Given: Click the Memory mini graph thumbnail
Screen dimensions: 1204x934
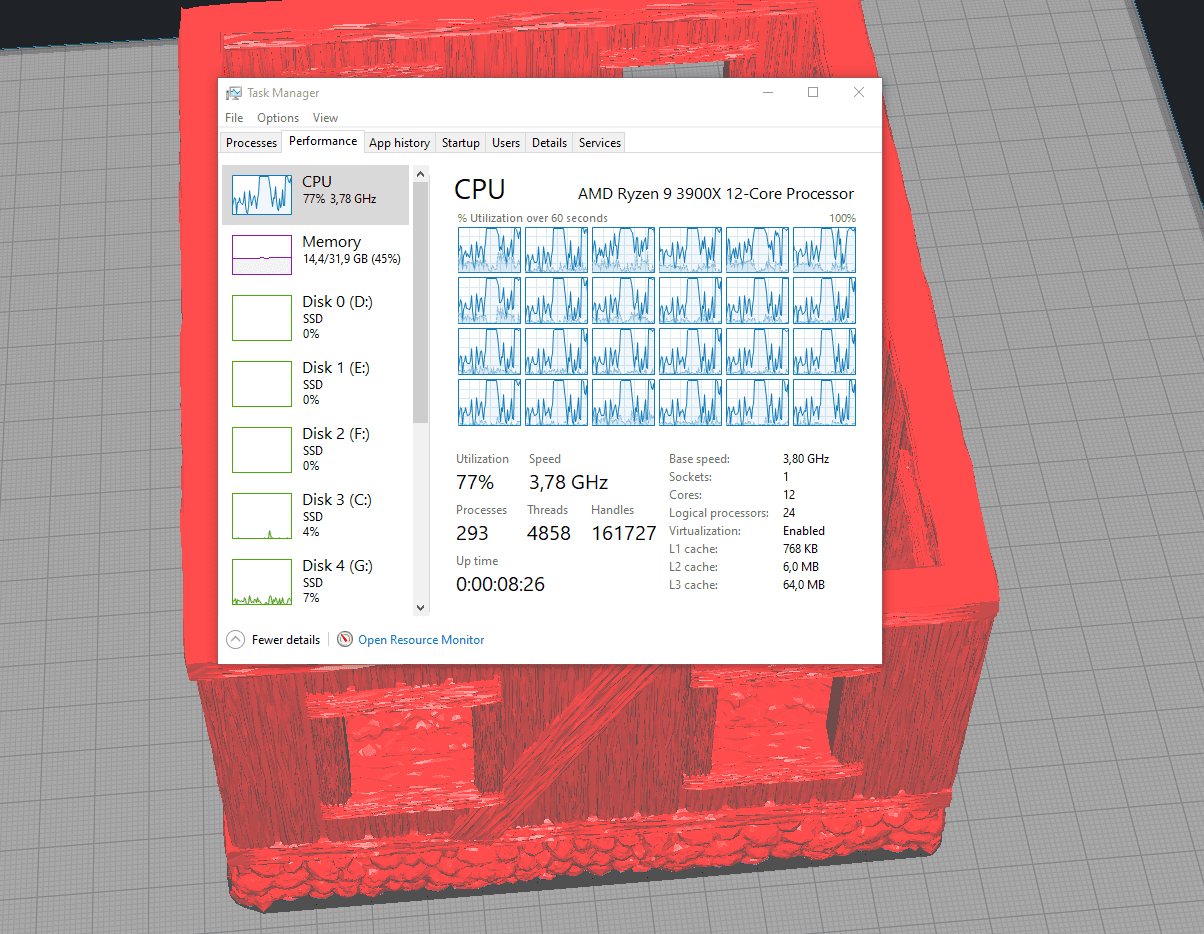Looking at the screenshot, I should pos(262,255).
